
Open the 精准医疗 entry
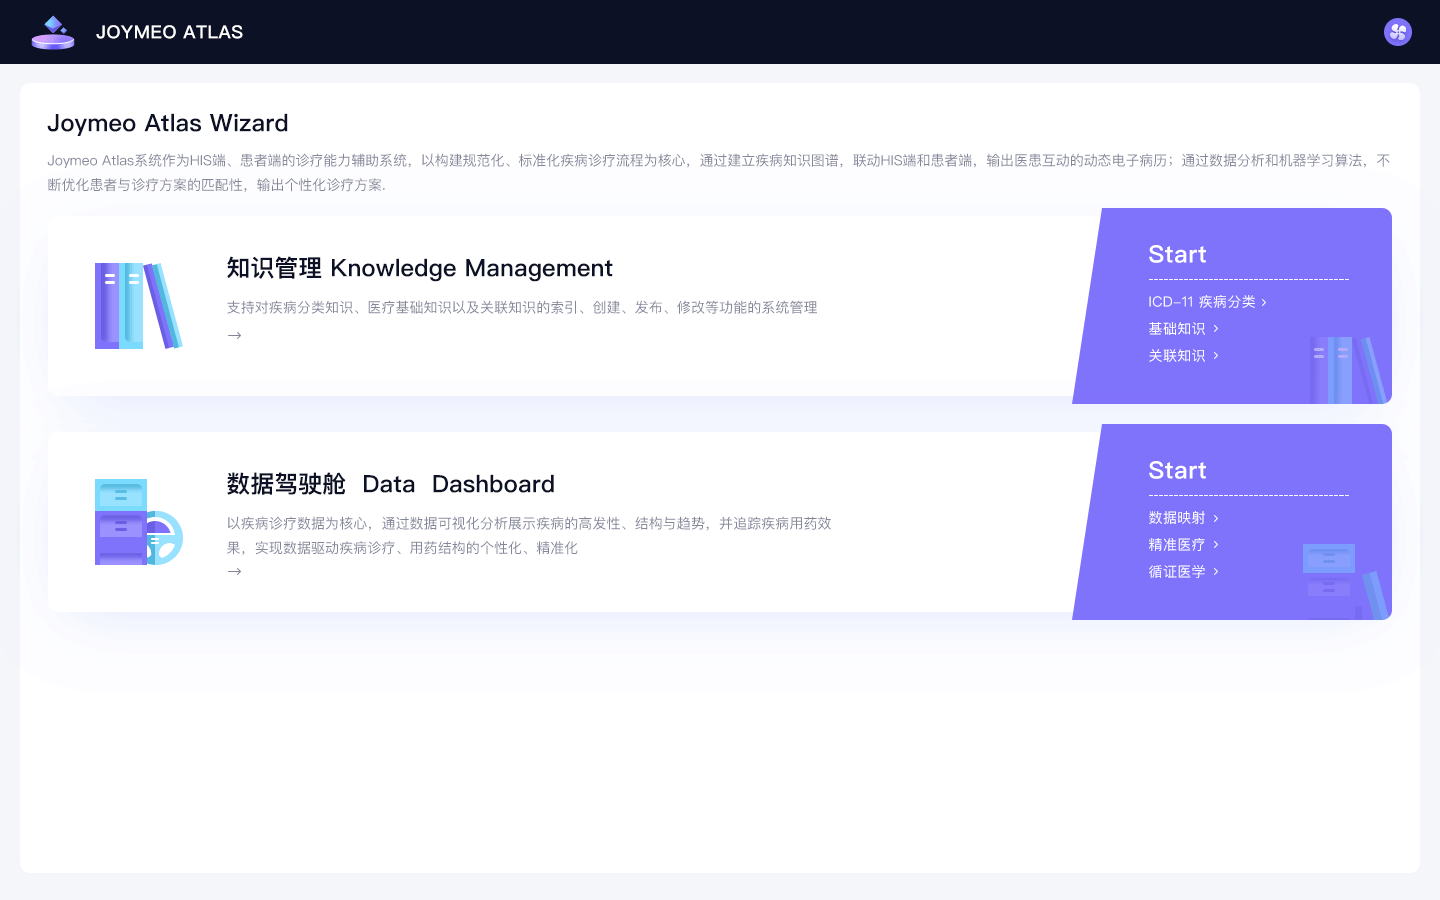click(x=1177, y=544)
